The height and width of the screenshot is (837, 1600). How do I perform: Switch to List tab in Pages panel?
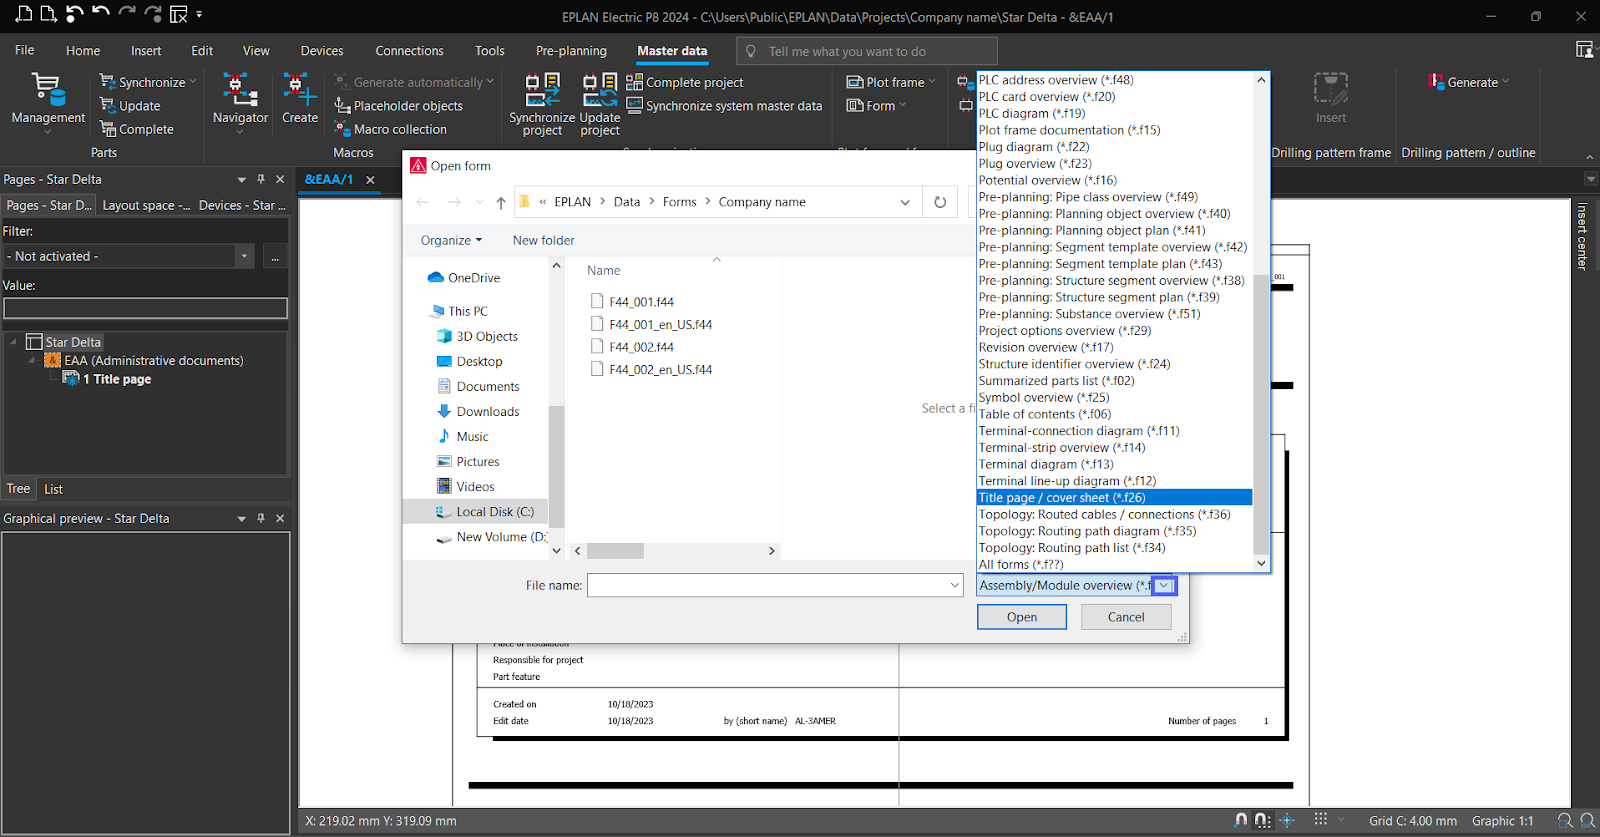point(53,489)
